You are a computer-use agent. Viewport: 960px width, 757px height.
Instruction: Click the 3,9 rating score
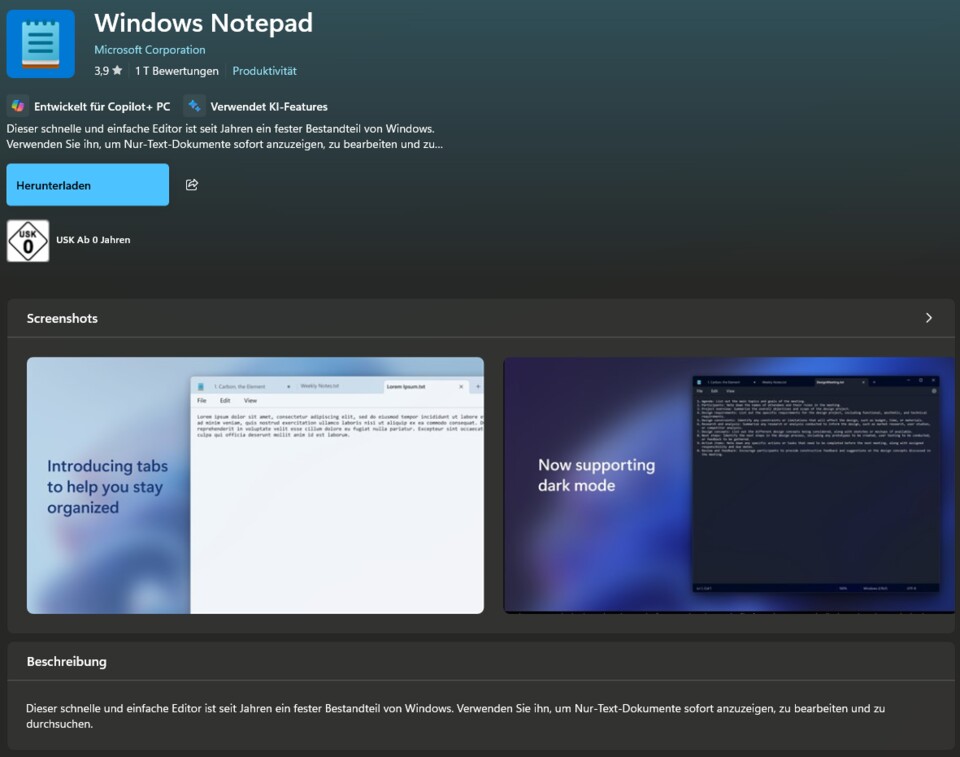coord(103,71)
